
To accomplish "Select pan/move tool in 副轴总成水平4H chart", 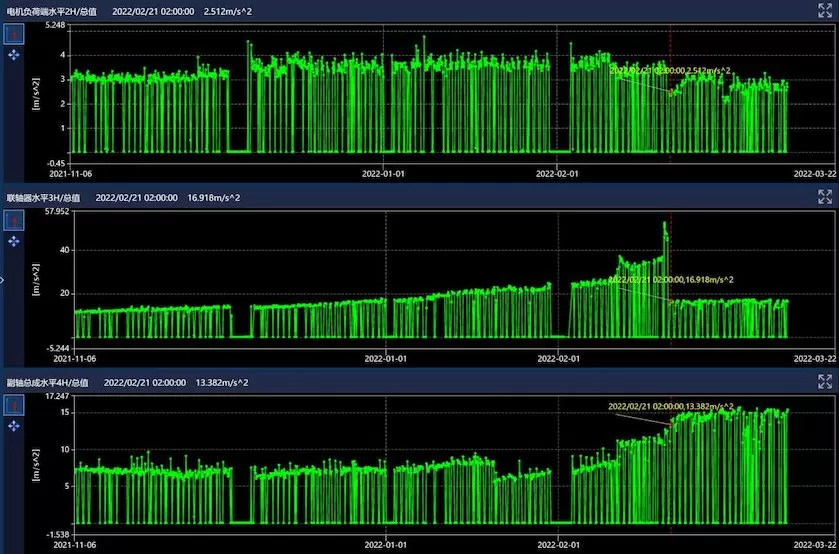I will (14, 426).
